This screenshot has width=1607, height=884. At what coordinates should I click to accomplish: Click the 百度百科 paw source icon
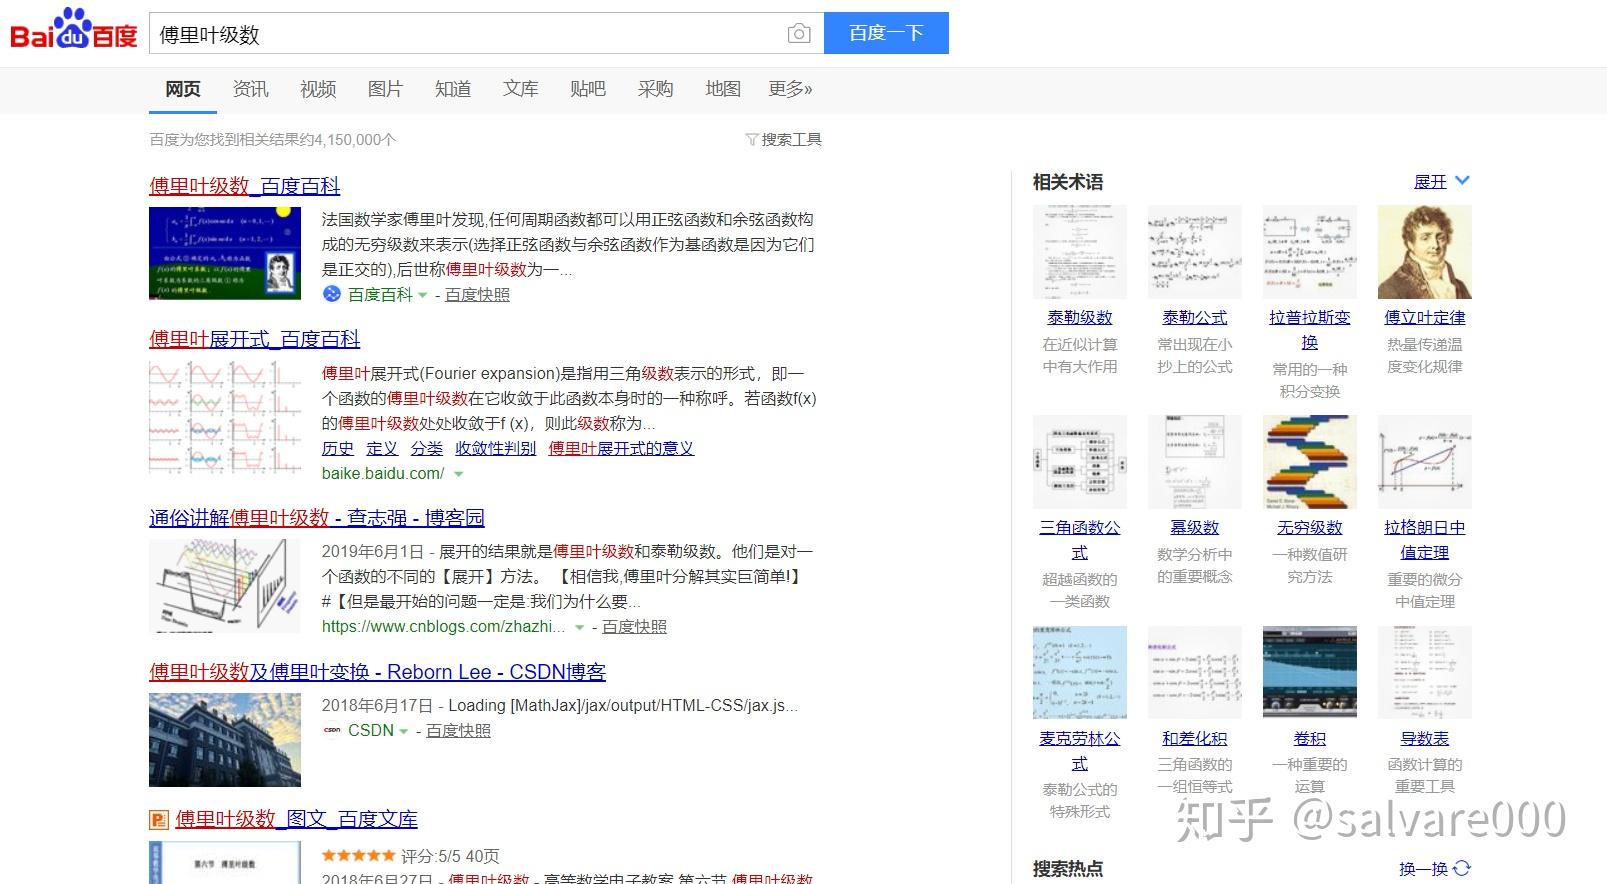click(x=332, y=294)
